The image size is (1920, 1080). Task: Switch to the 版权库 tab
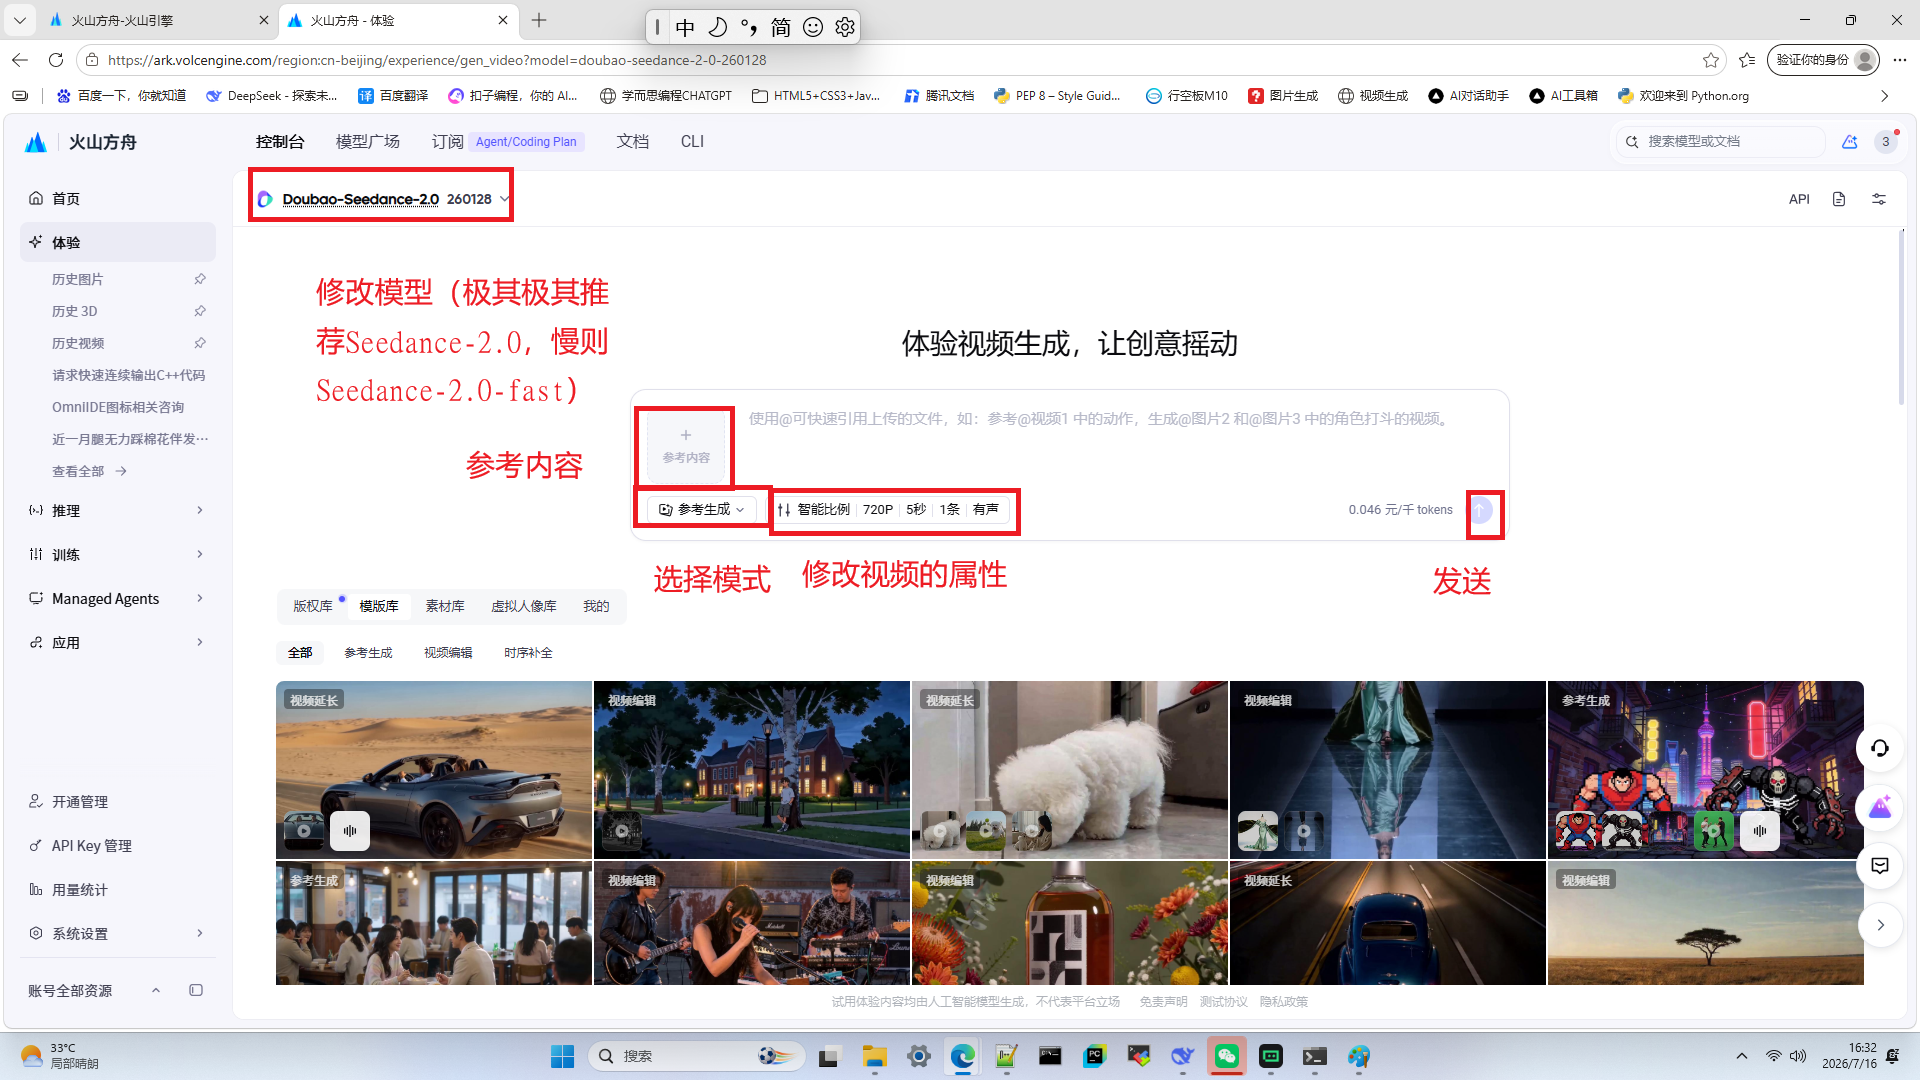(313, 606)
